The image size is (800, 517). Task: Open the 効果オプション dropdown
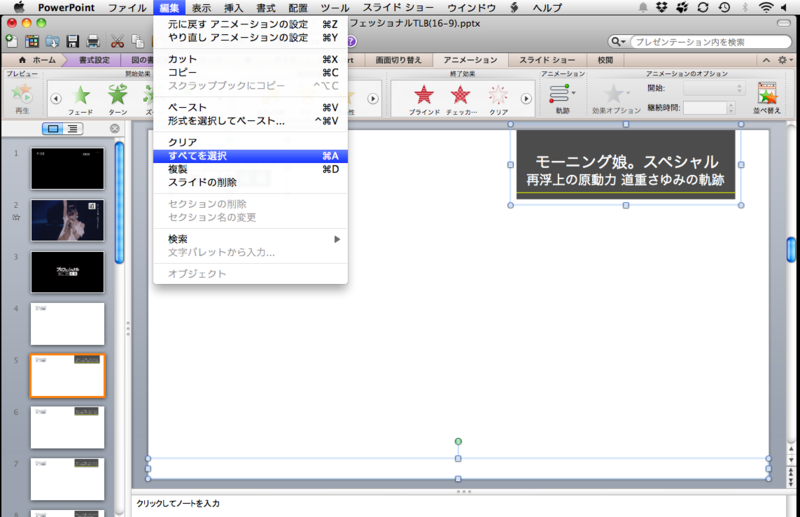point(616,100)
